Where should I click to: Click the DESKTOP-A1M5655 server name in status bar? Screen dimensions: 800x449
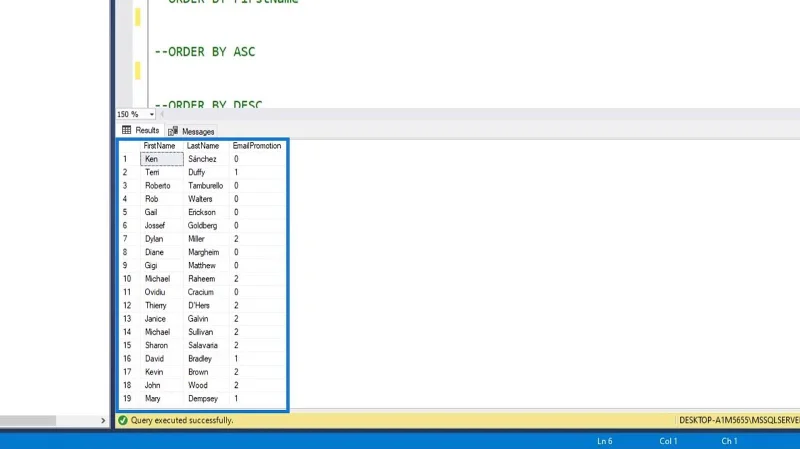(x=739, y=420)
